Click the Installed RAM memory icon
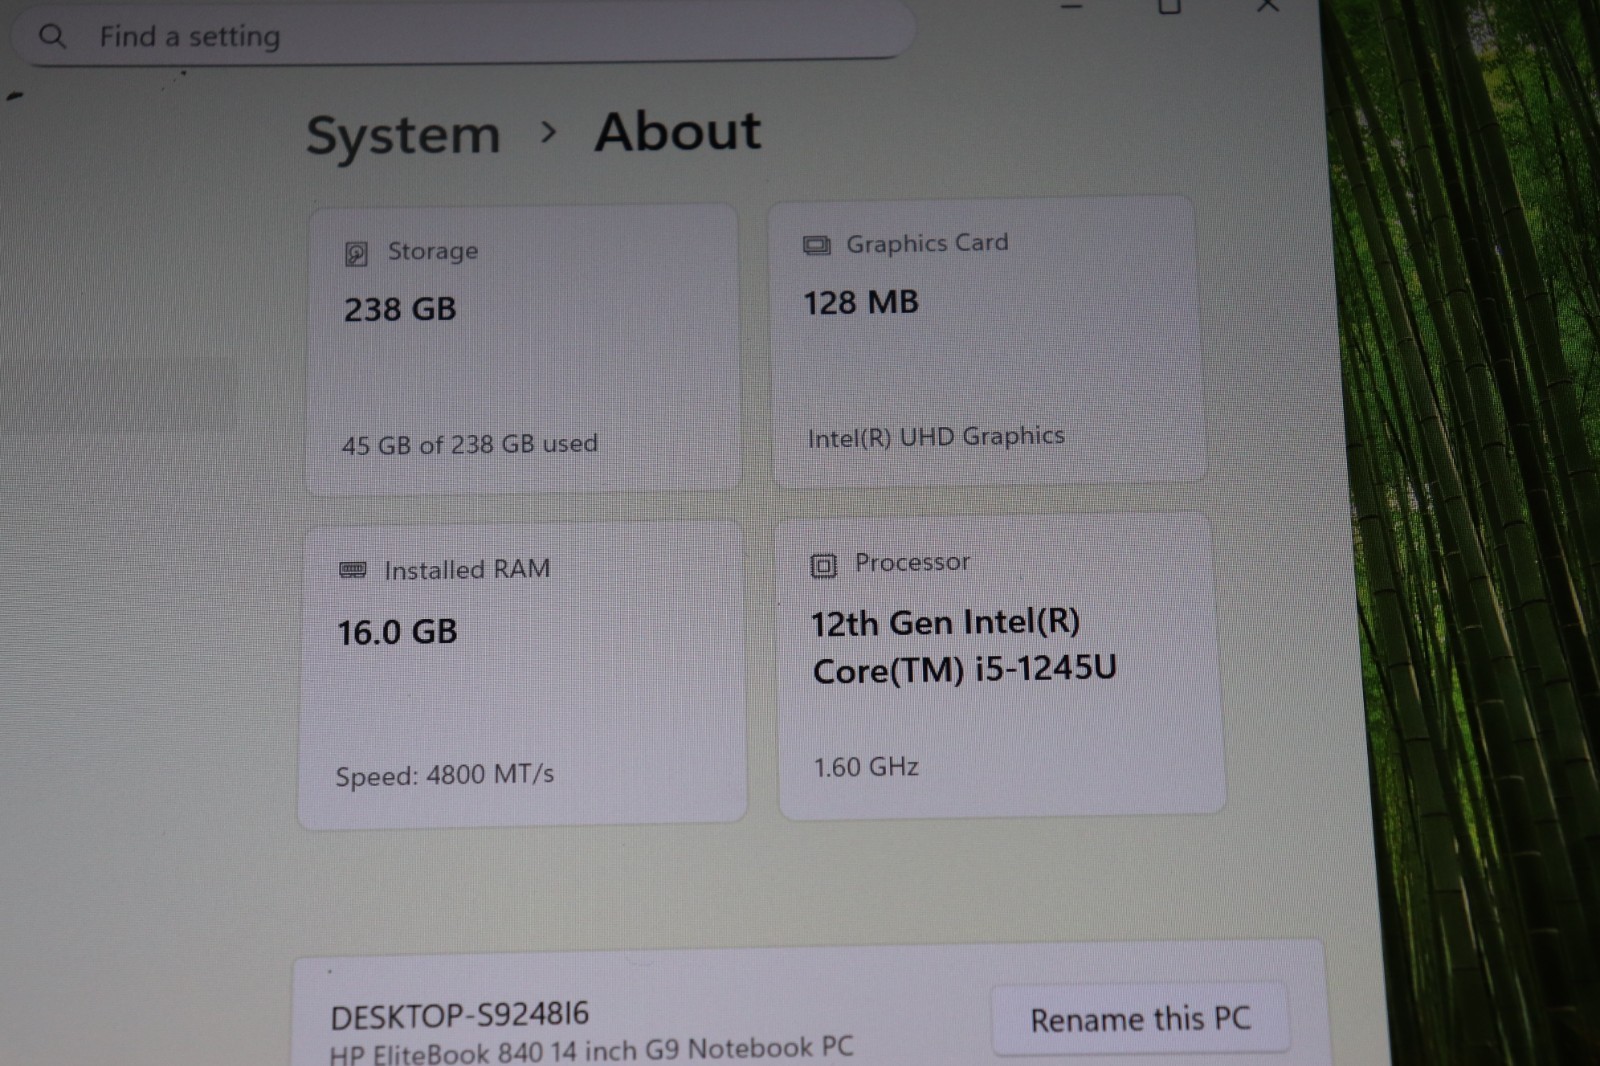1600x1066 pixels. (x=352, y=570)
